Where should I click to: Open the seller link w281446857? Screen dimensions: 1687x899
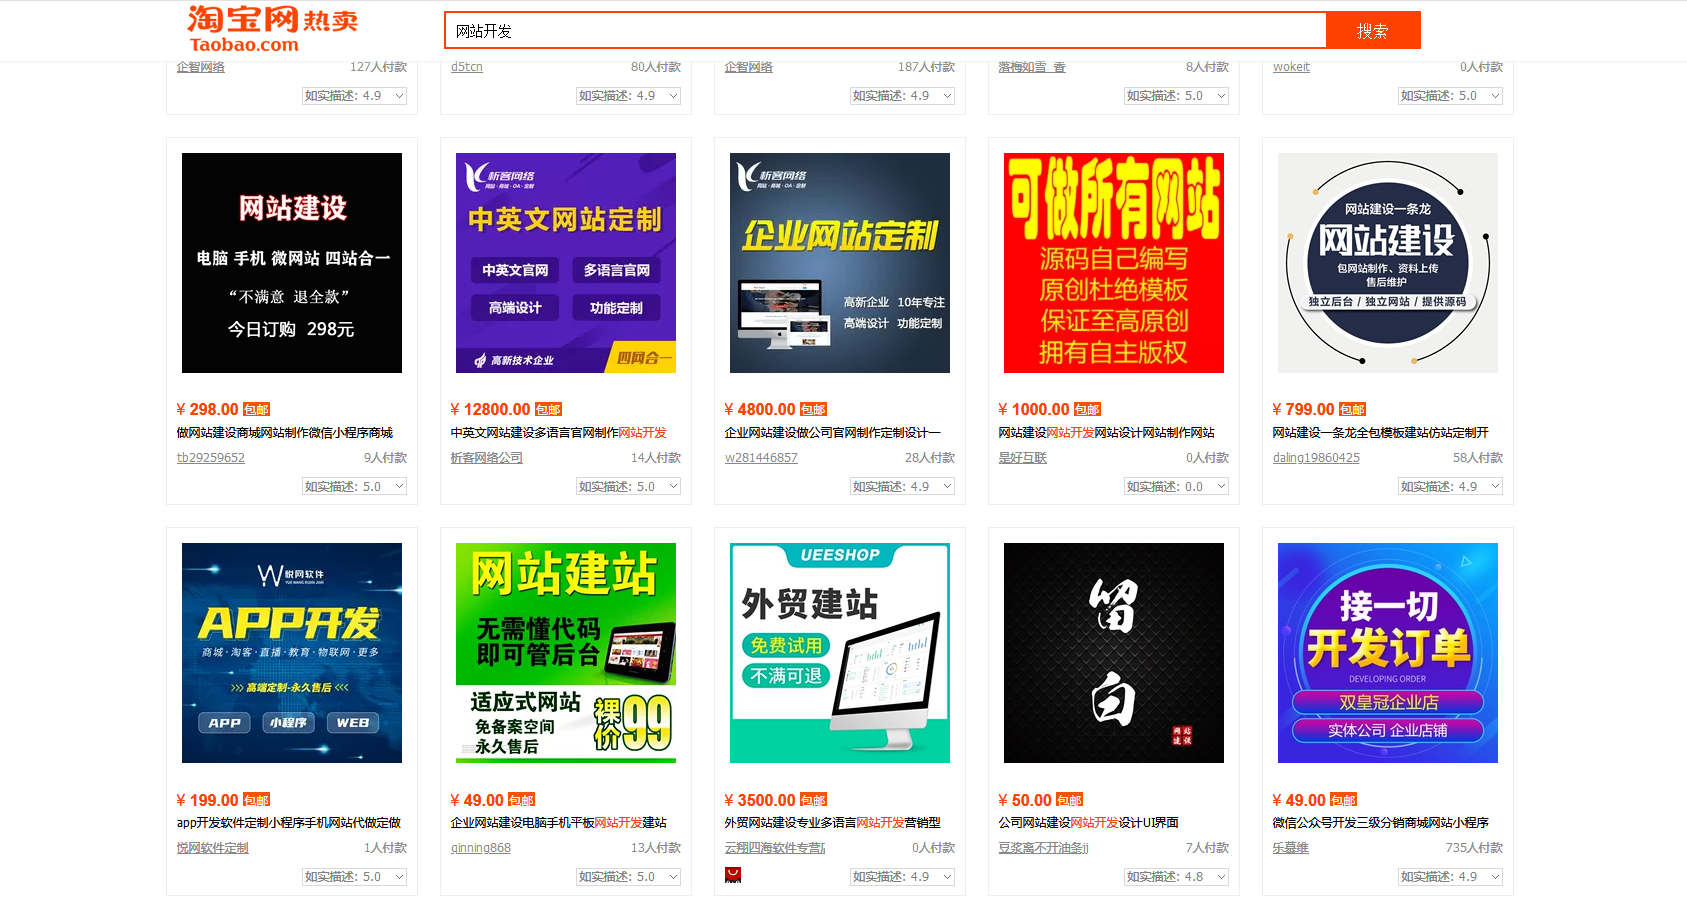pyautogui.click(x=761, y=458)
